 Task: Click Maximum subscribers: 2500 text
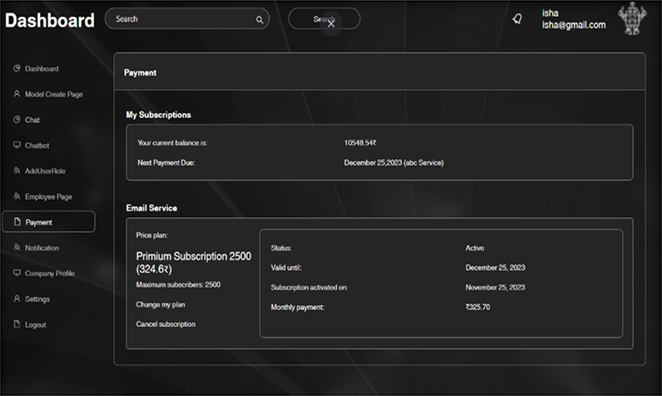(x=178, y=285)
